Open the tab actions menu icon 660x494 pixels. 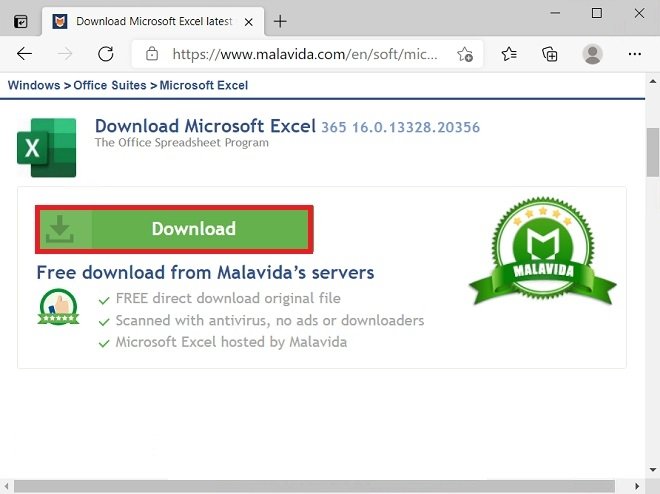pyautogui.click(x=20, y=21)
